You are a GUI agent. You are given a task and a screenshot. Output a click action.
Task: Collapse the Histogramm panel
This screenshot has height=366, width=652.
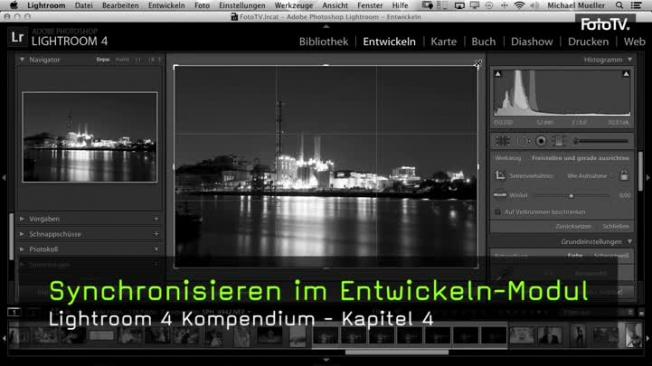(630, 59)
